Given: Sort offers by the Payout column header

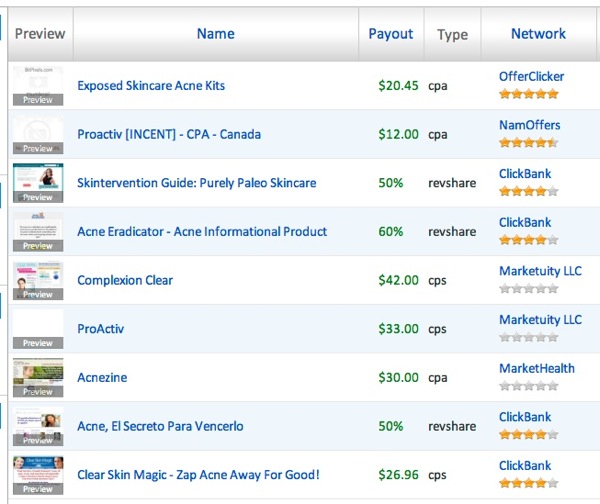Looking at the screenshot, I should coord(391,34).
